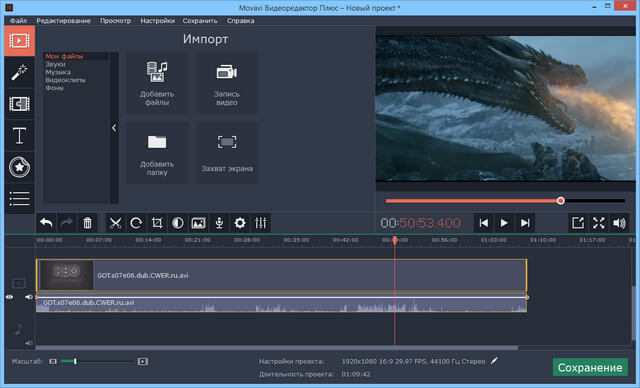Open audio equalizer sliders icon

tap(260, 223)
